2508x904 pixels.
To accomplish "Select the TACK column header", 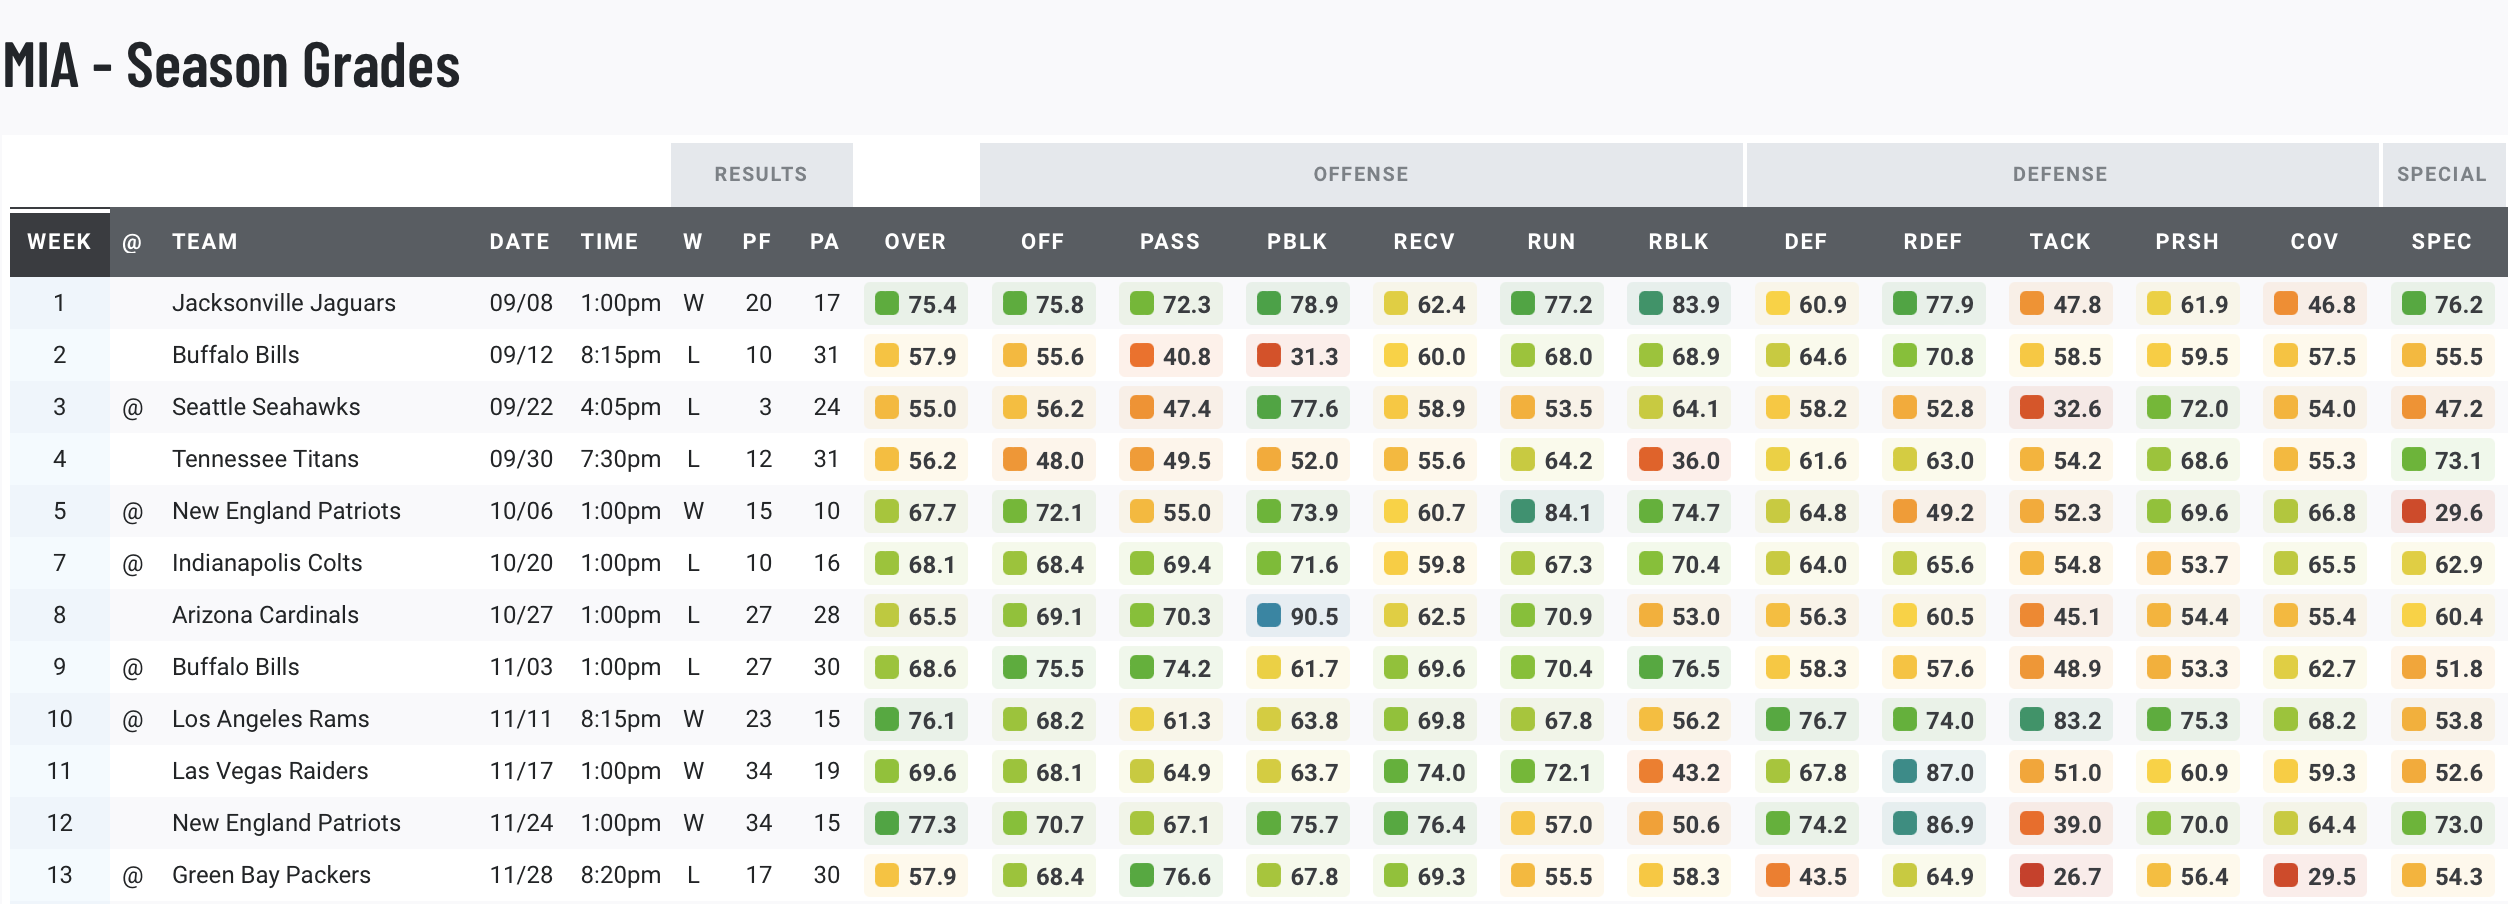I will (x=2059, y=242).
